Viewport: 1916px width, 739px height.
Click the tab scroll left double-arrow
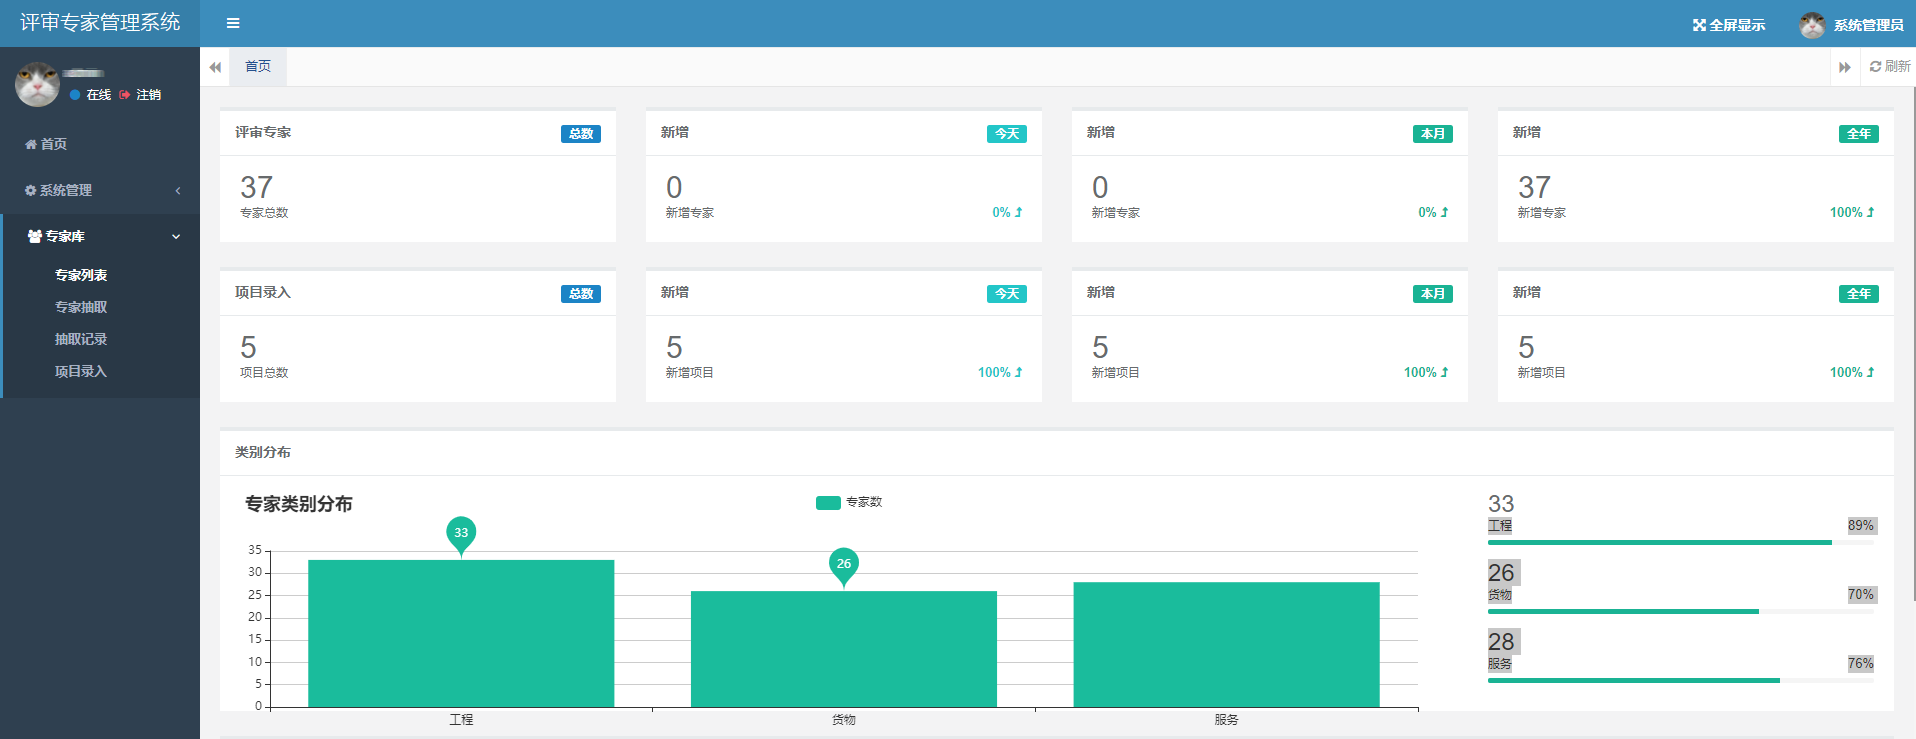point(215,67)
